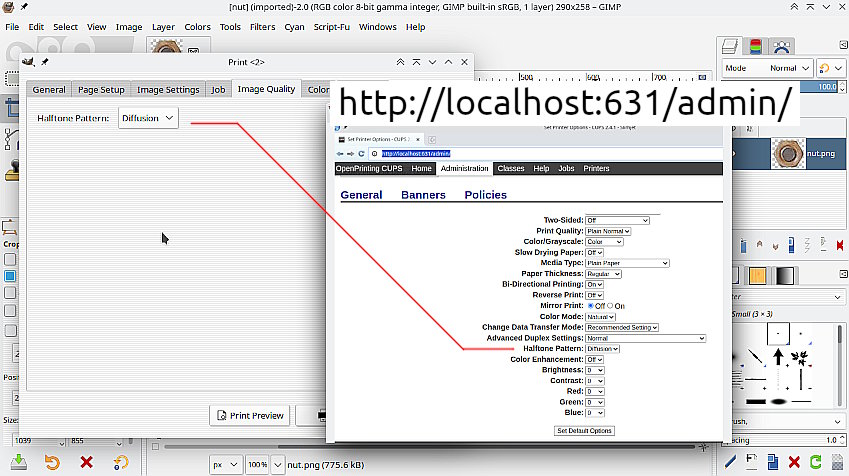The width and height of the screenshot is (849, 476).
Task: Uncheck the blue checked Crop option
Action: [10, 276]
